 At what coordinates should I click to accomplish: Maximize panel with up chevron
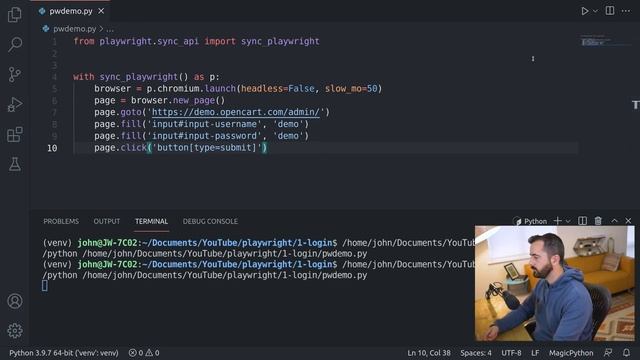click(614, 221)
